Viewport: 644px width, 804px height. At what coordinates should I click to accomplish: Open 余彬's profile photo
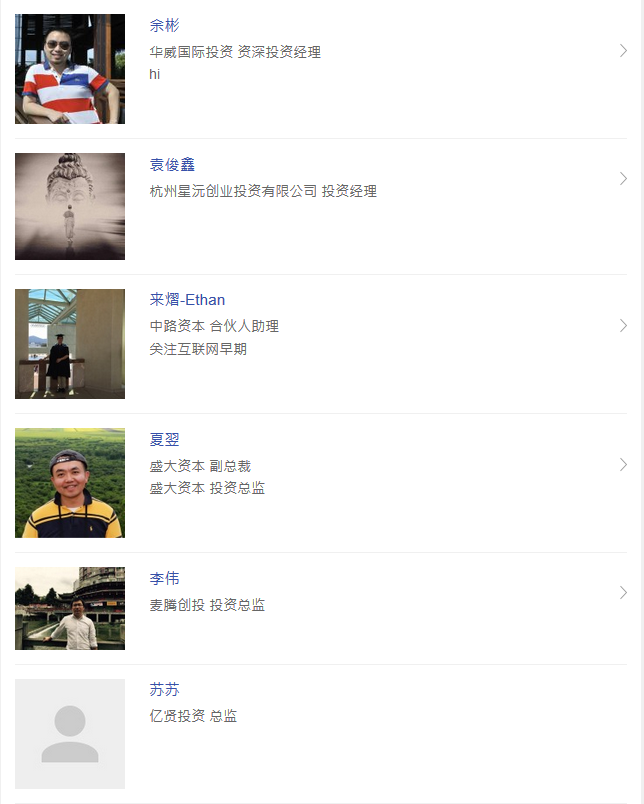pos(70,69)
